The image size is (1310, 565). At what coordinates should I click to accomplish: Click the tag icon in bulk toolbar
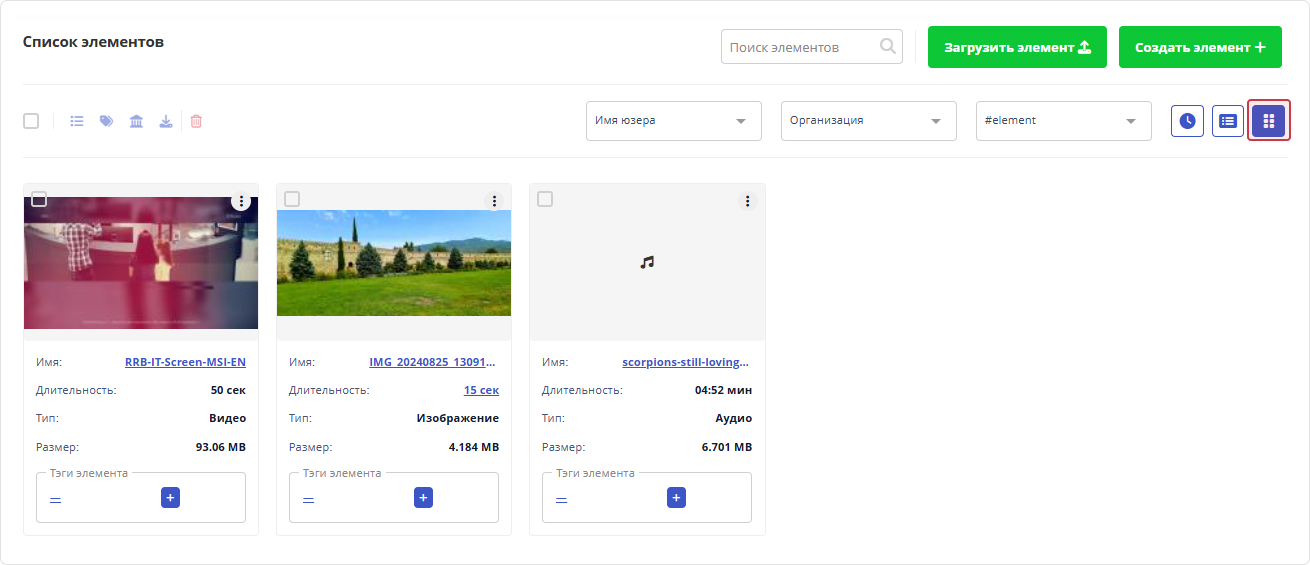106,121
